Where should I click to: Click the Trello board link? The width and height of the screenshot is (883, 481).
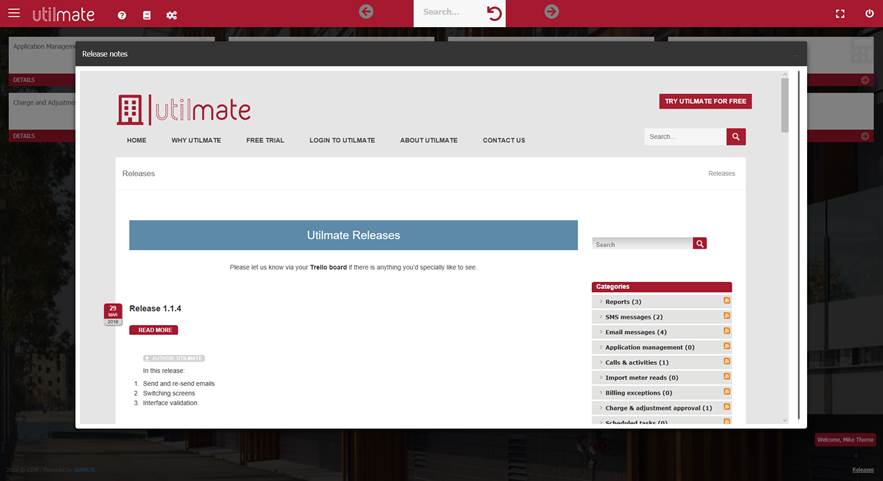pos(328,267)
